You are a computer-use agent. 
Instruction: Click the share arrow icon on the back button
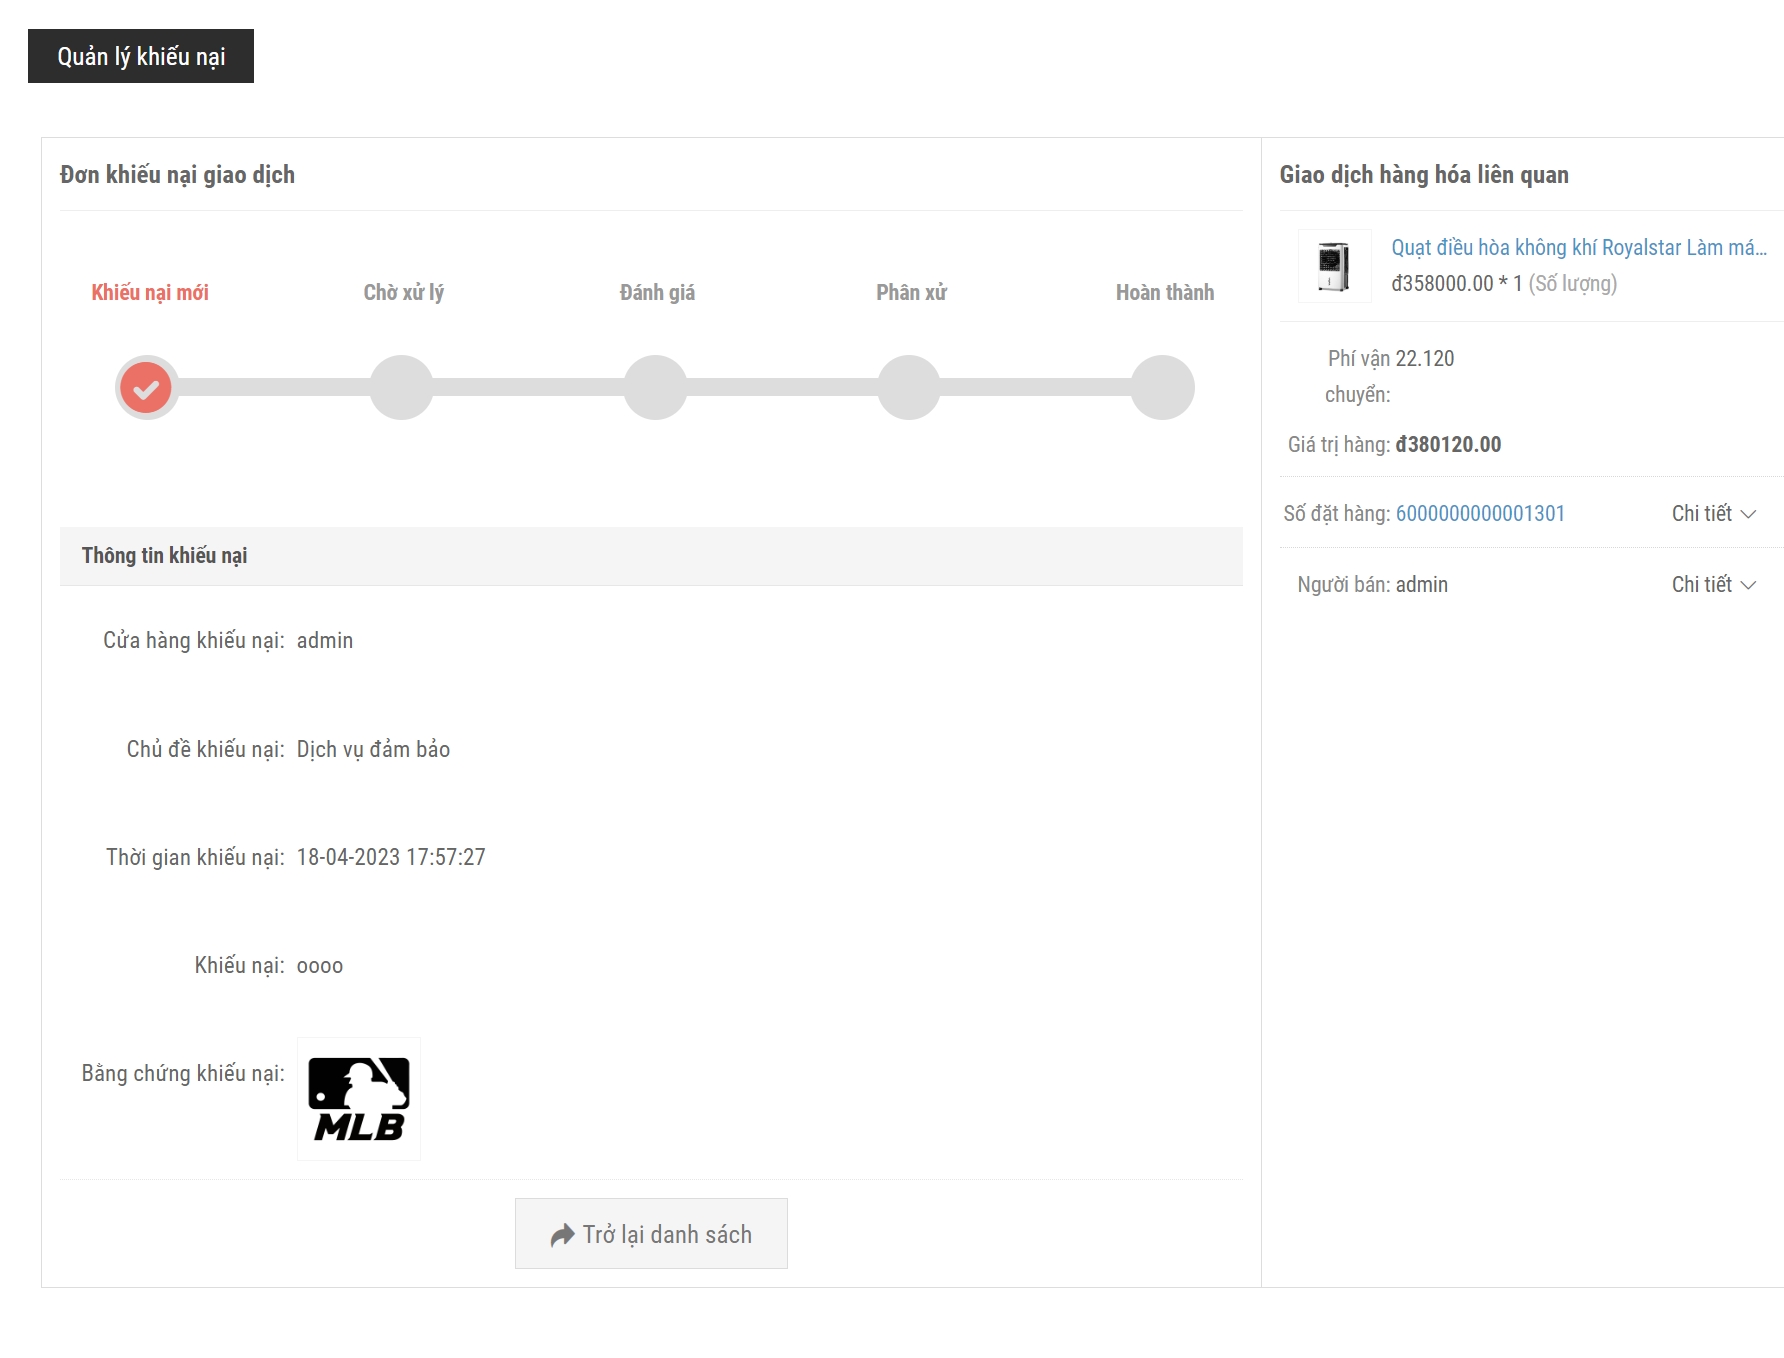click(562, 1235)
